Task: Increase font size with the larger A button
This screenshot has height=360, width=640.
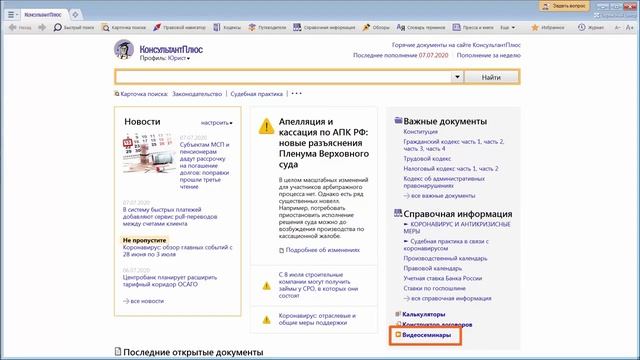Action: pyautogui.click(x=629, y=27)
